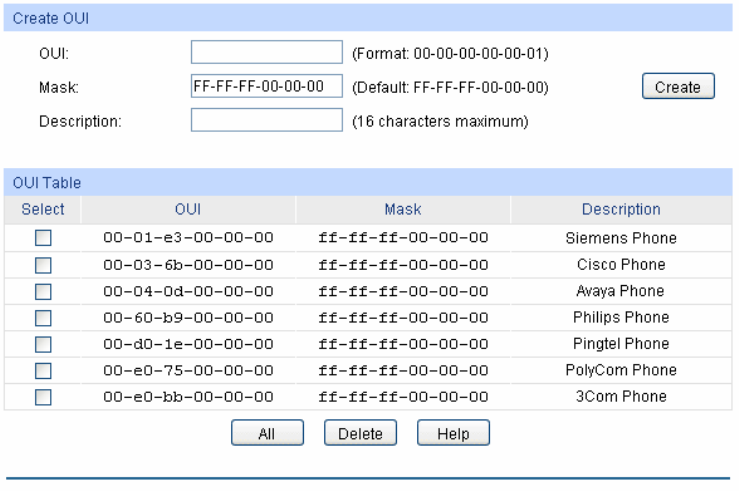739x491 pixels.
Task: Click the Delete button
Action: click(360, 434)
